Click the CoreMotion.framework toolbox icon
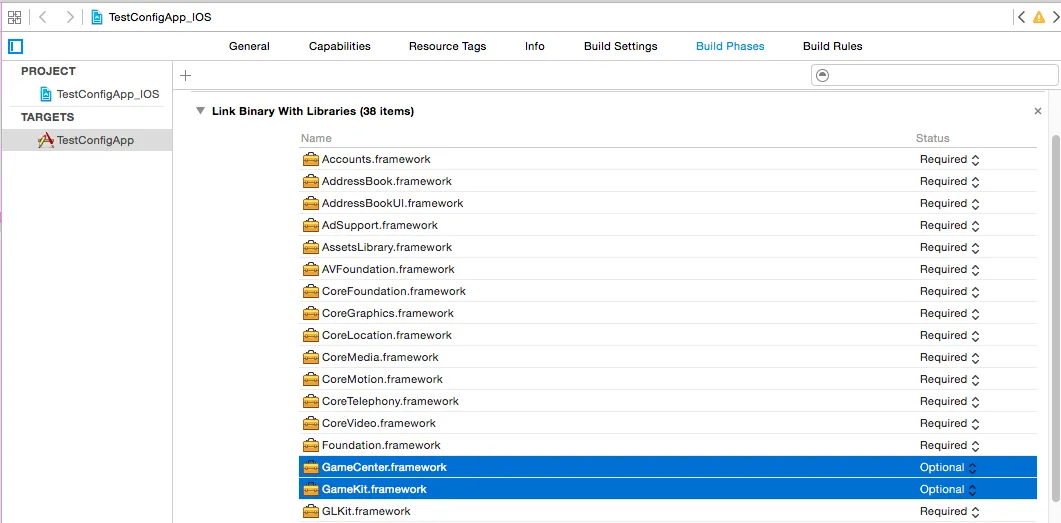This screenshot has width=1061, height=523. tap(311, 380)
